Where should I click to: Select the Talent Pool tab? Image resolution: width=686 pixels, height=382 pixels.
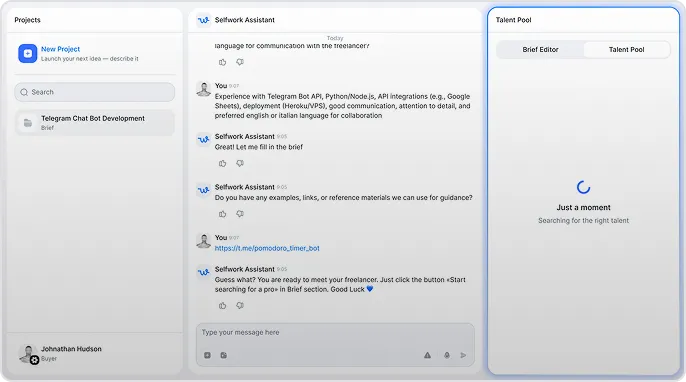626,49
